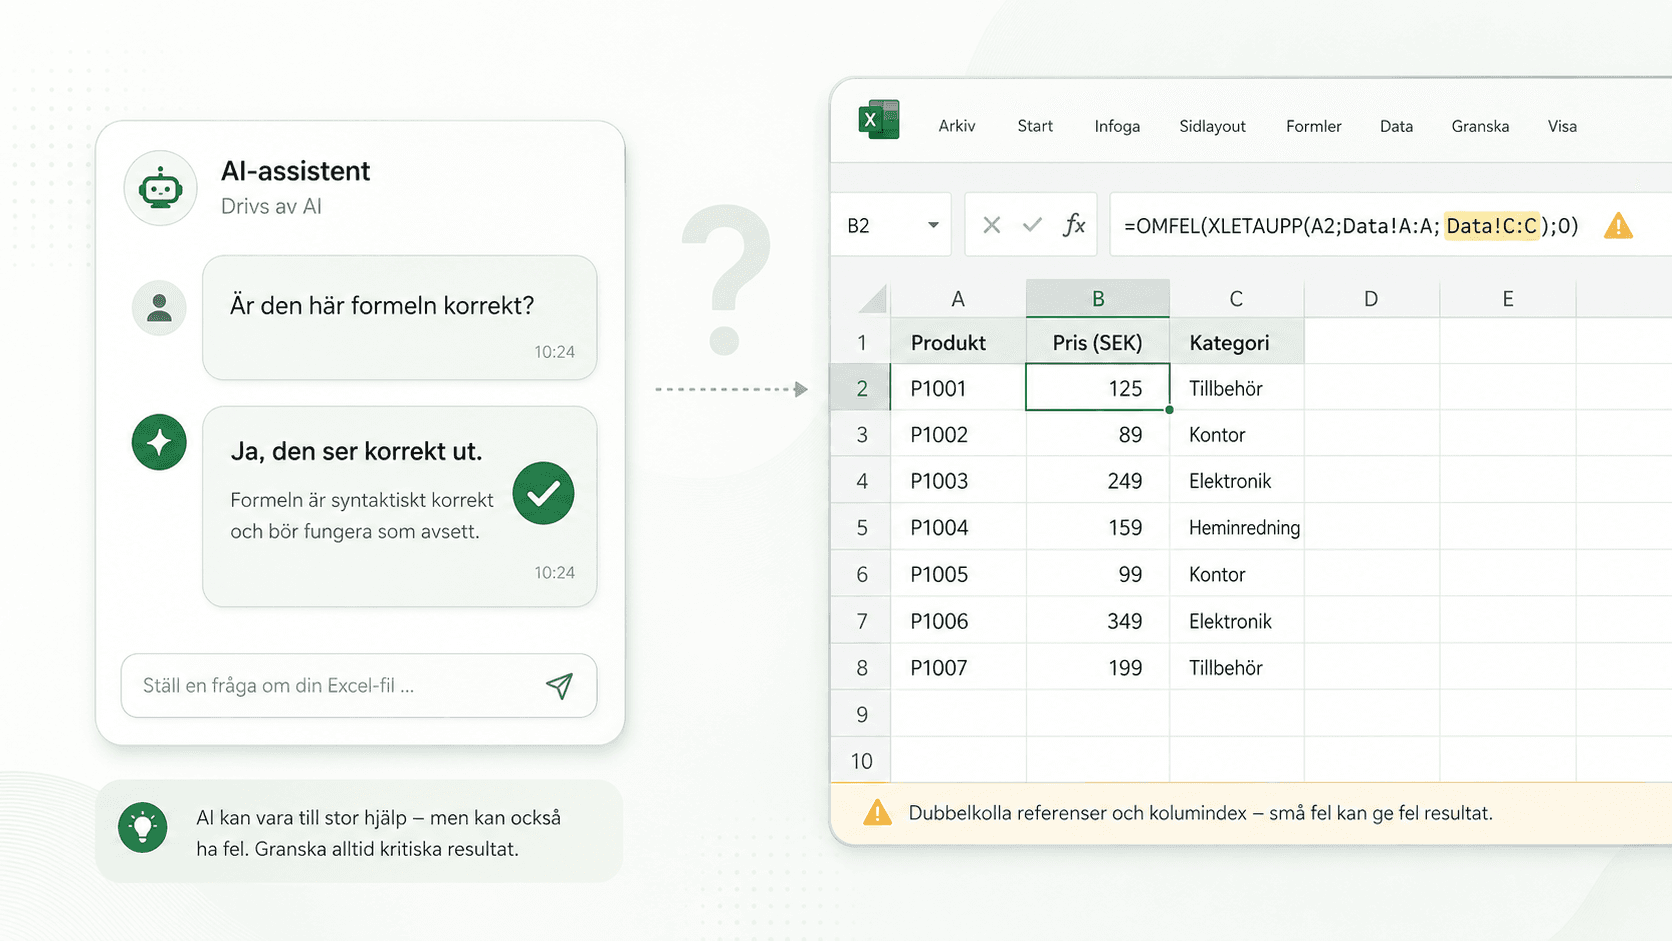Click the Name Box showing B2
The height and width of the screenshot is (941, 1672).
click(893, 225)
